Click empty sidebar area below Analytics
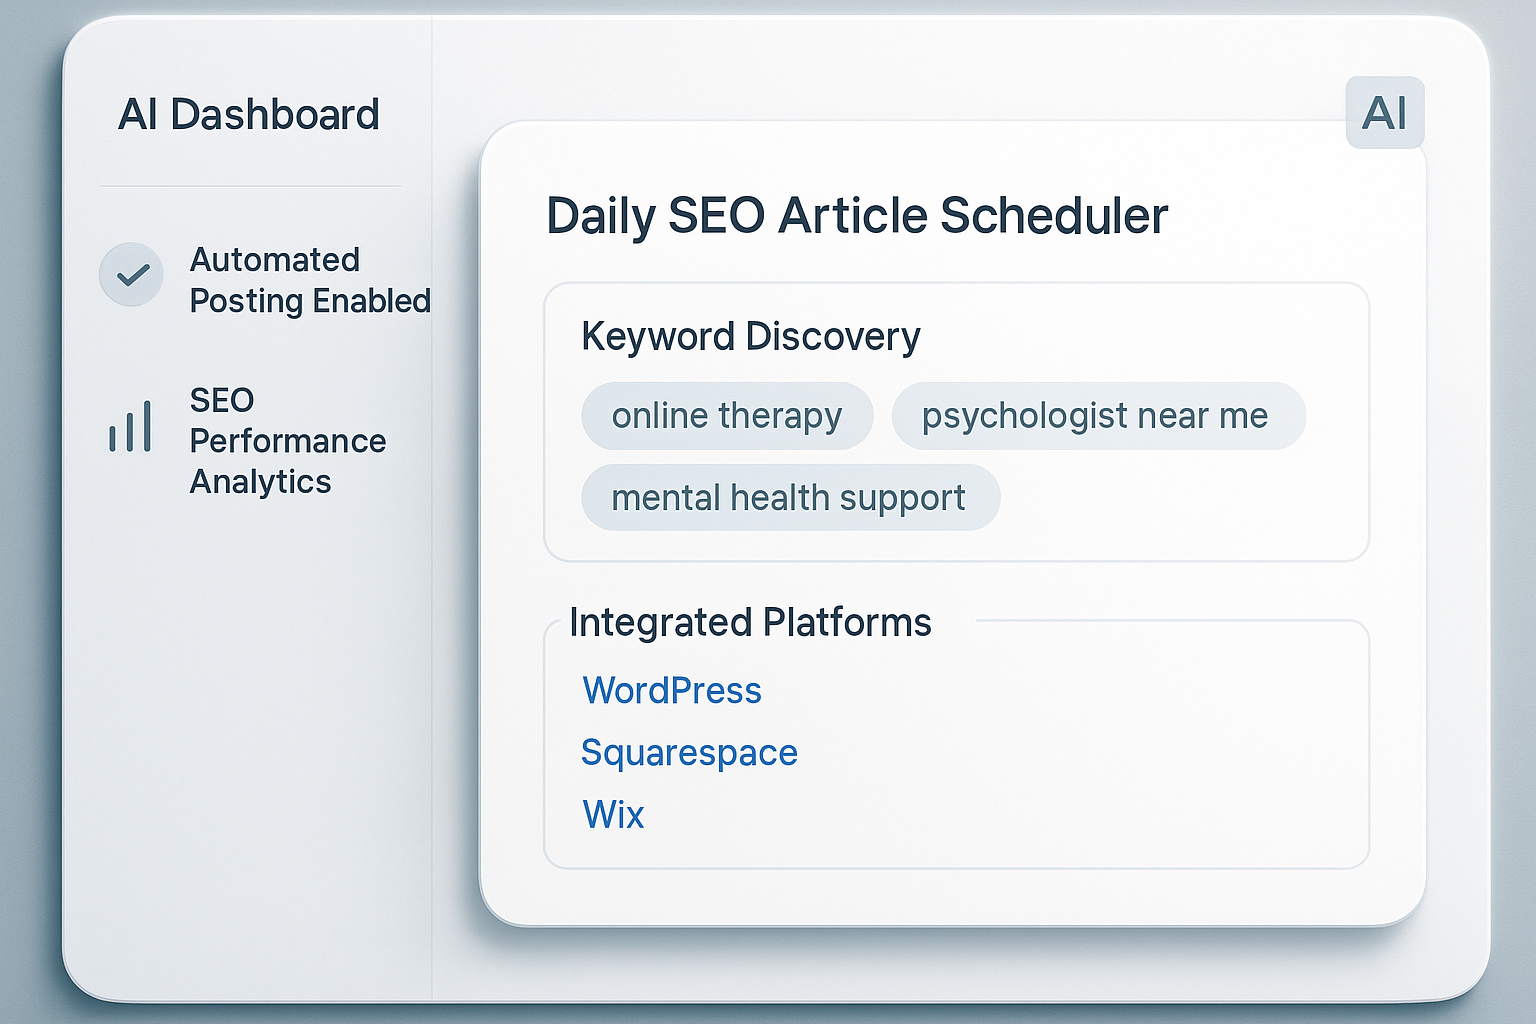1536x1024 pixels. tap(248, 740)
